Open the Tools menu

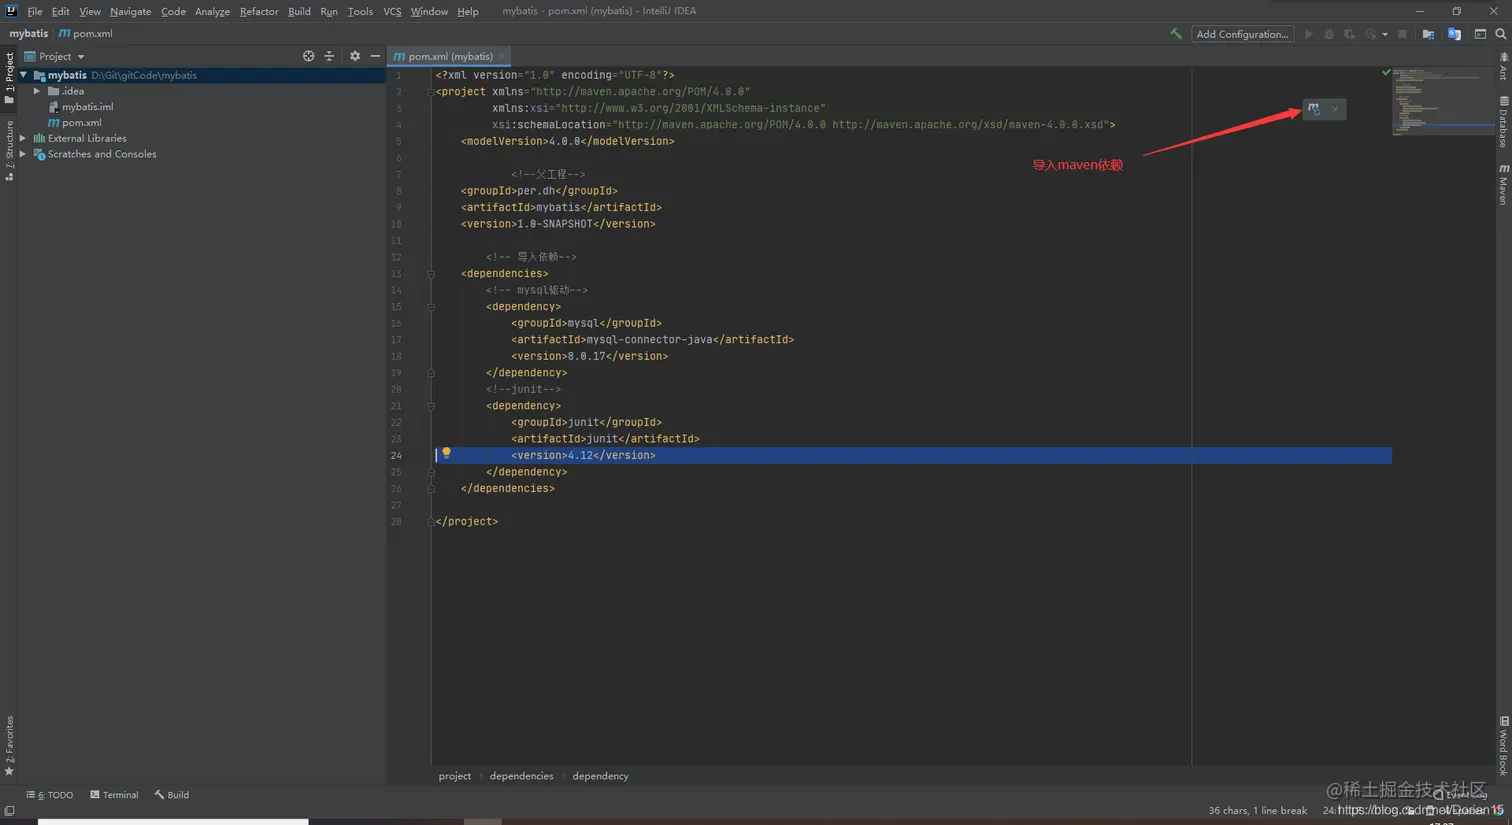coord(360,11)
